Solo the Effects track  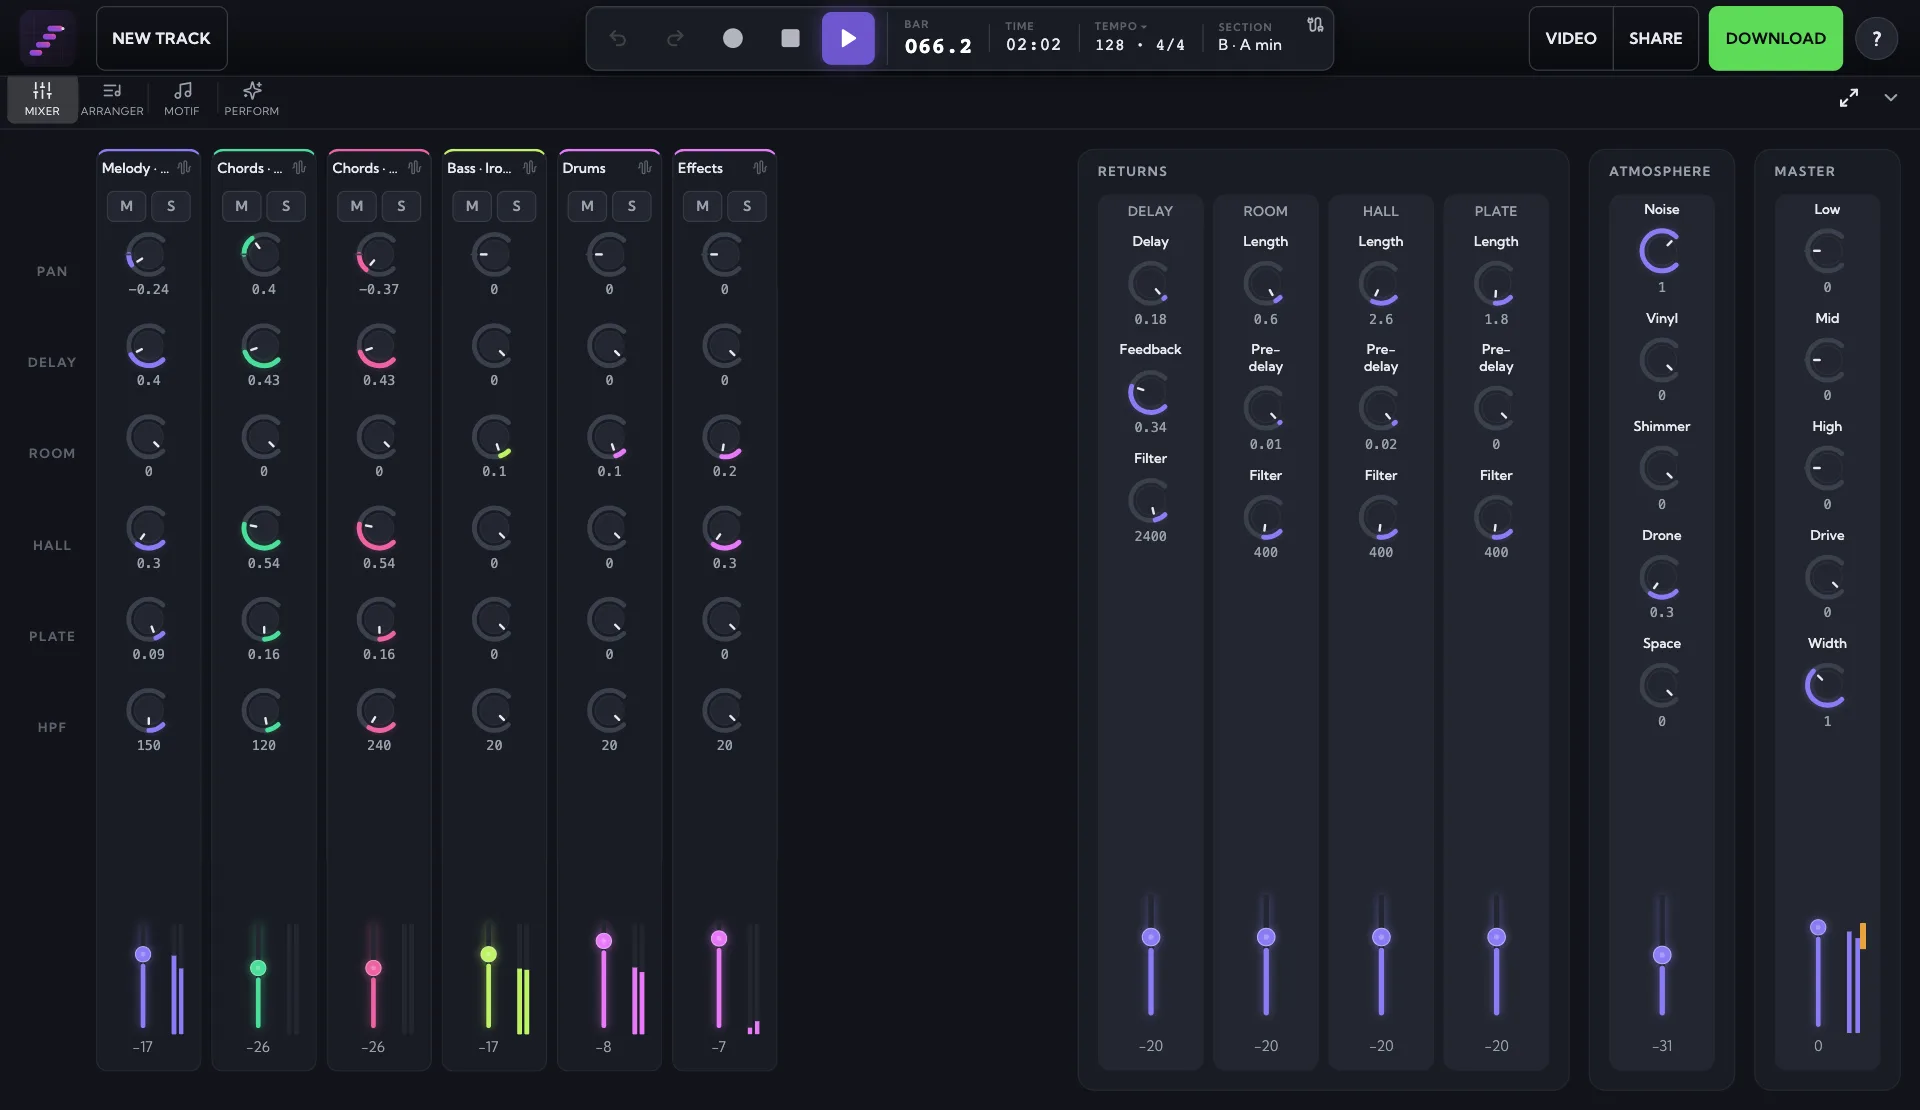pyautogui.click(x=747, y=206)
